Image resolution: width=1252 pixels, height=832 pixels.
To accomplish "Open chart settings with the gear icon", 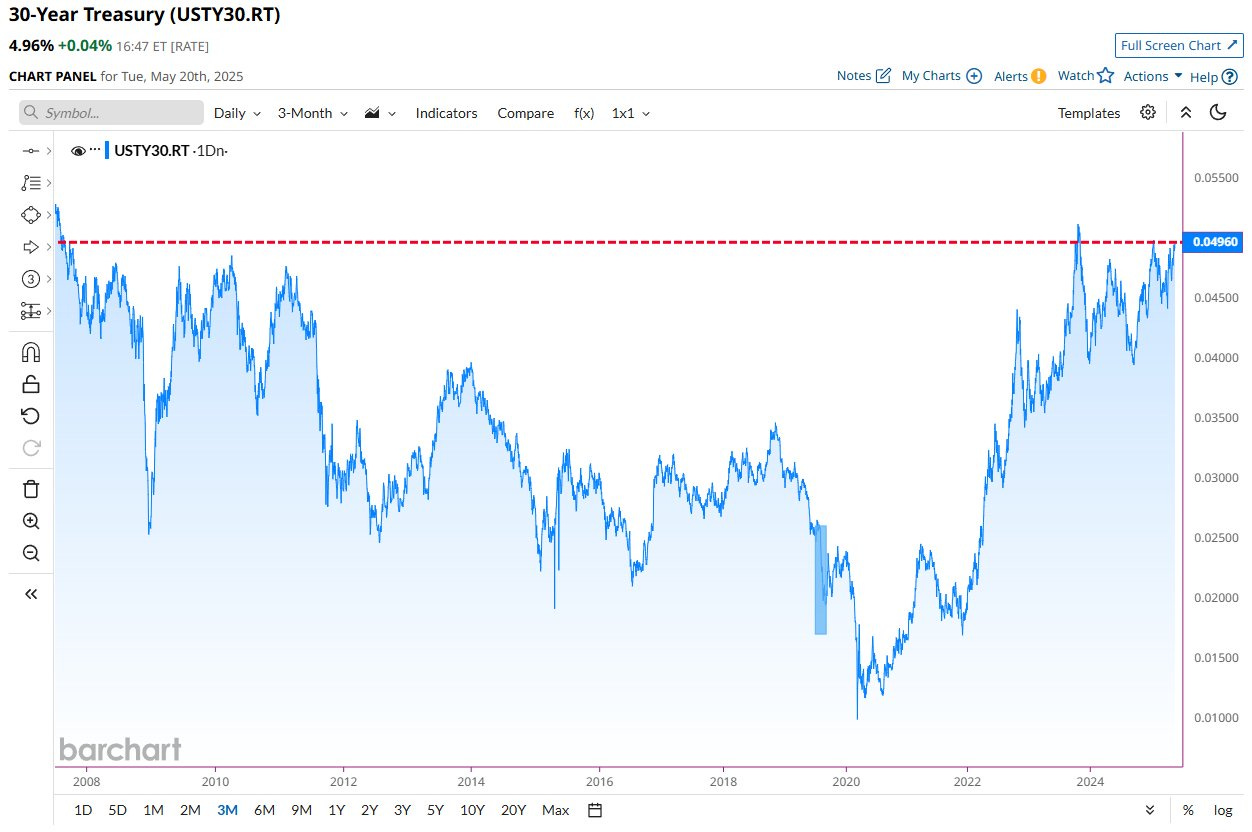I will pos(1149,113).
